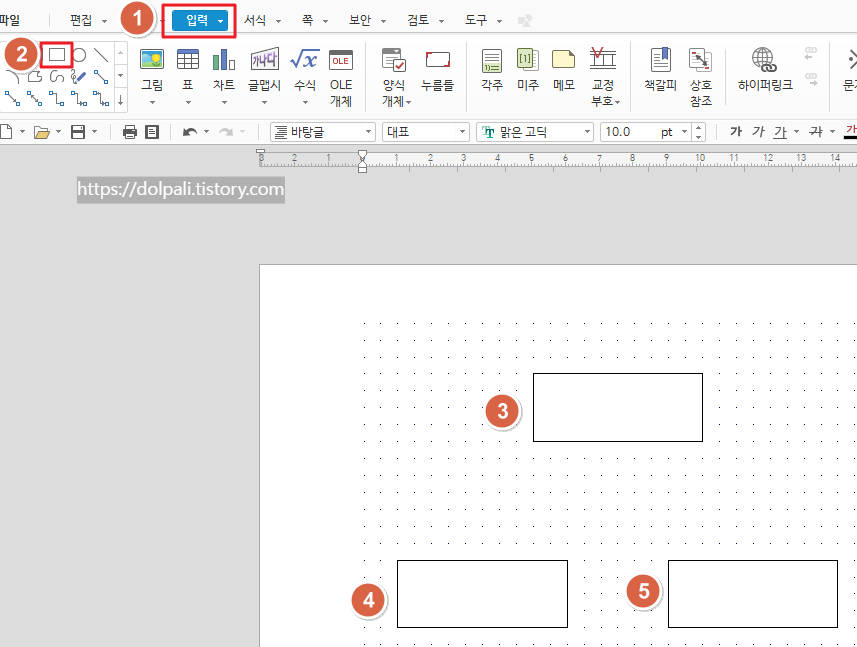Expand the 표 dropdown arrow
The height and width of the screenshot is (647, 857).
[x=188, y=102]
